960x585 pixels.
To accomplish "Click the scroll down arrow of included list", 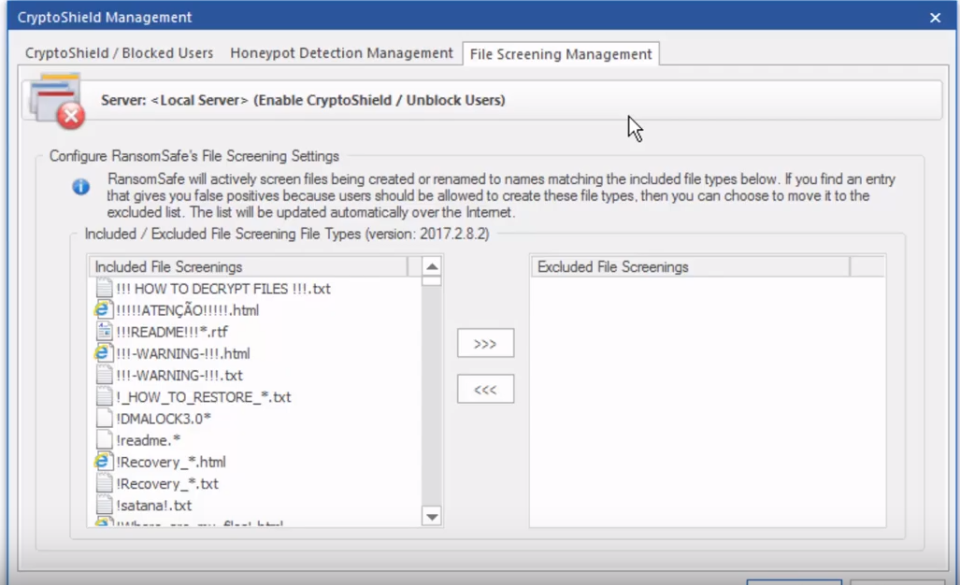I will tap(432, 516).
